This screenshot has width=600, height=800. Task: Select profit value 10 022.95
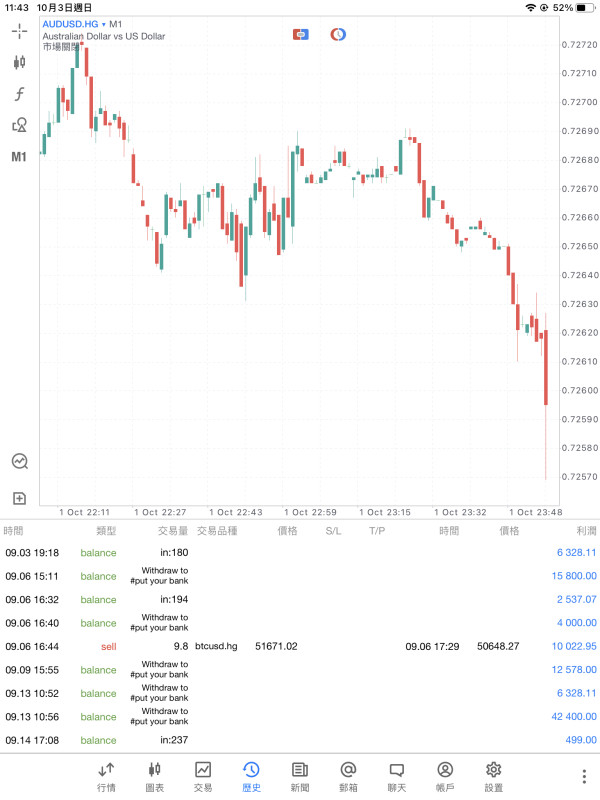tap(574, 646)
